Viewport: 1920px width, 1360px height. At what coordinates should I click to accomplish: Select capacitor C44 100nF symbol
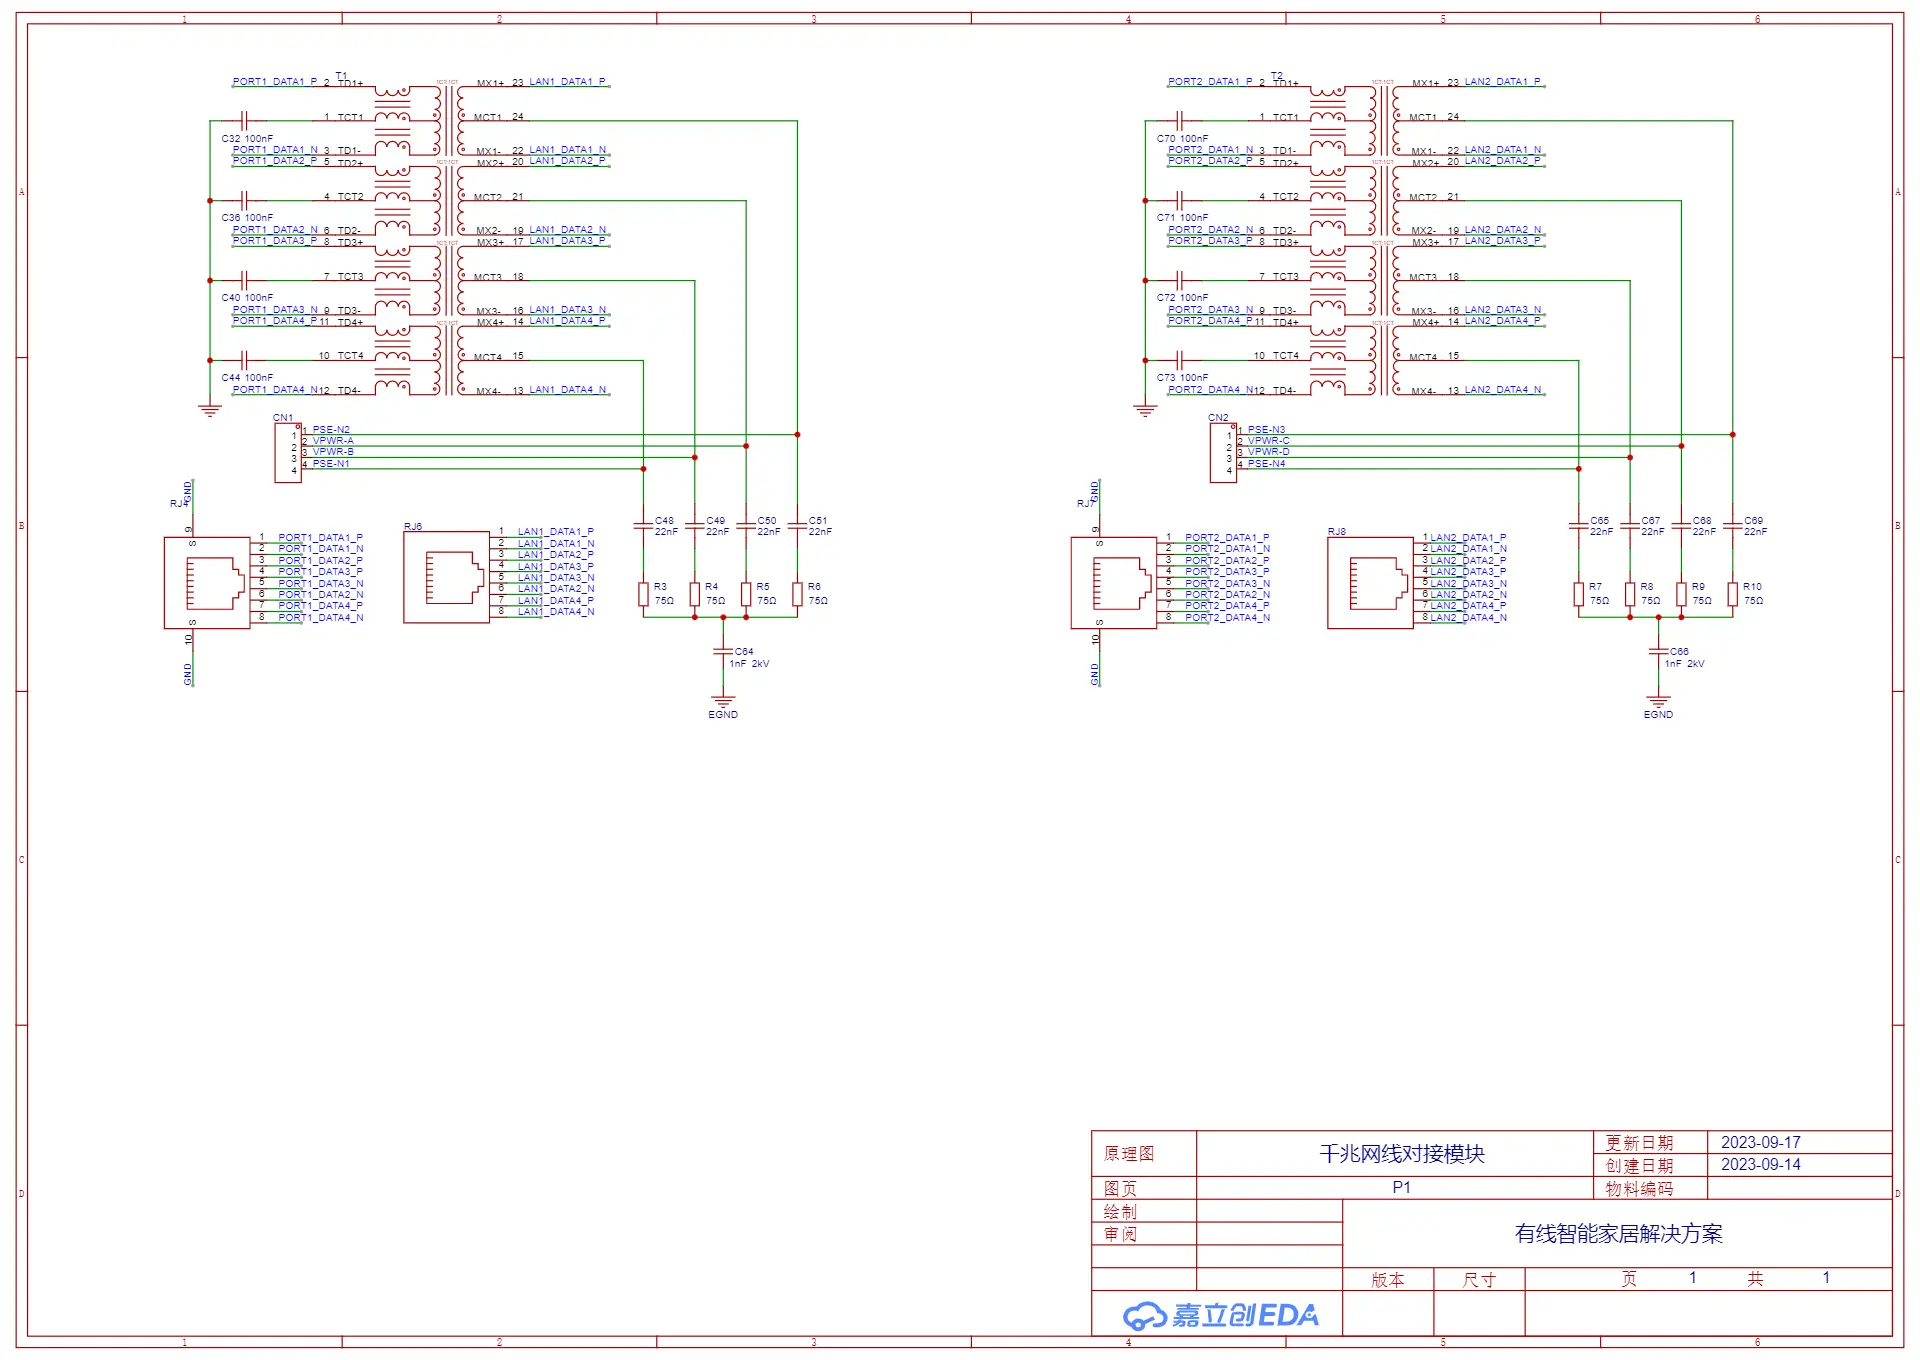click(243, 360)
